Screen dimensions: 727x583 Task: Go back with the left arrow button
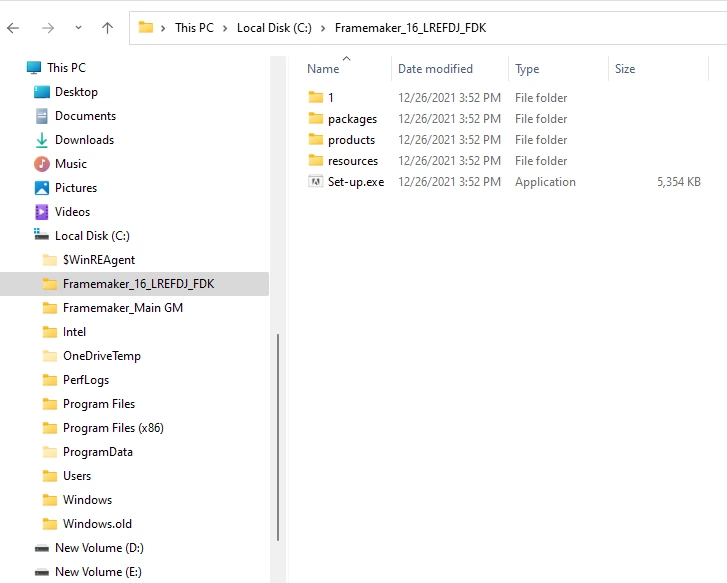13,28
